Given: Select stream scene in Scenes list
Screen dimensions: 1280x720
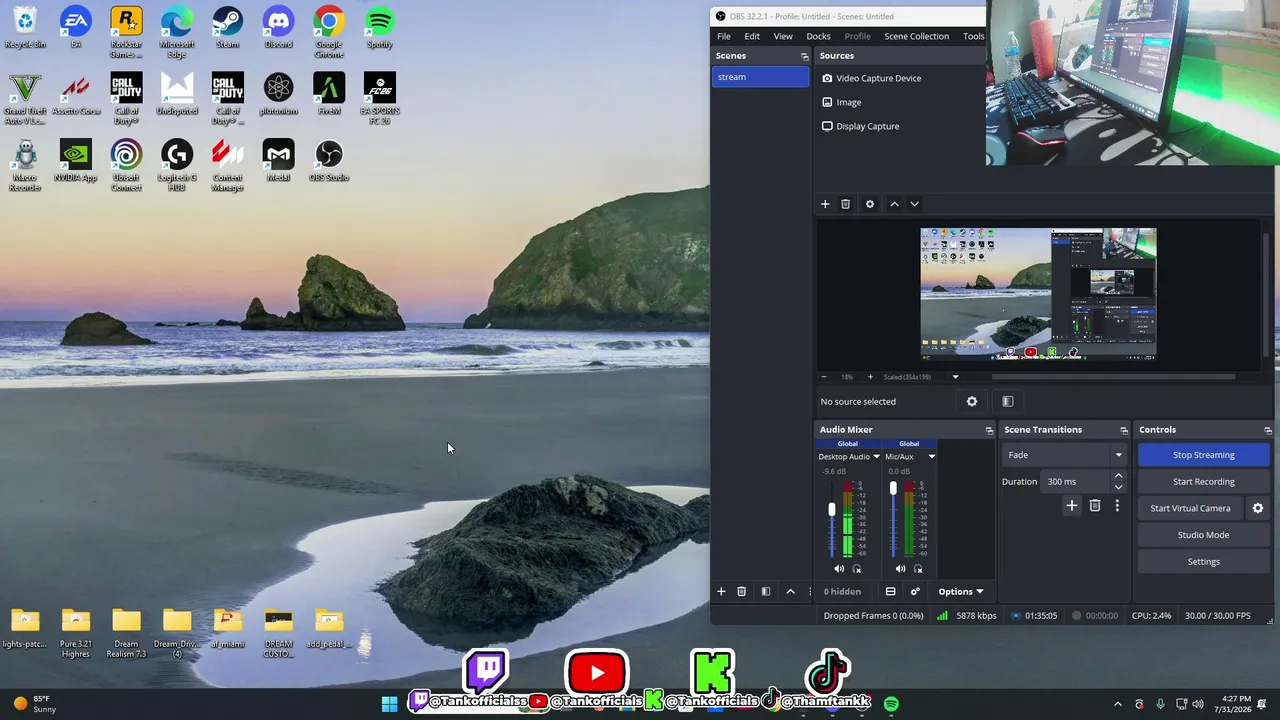Looking at the screenshot, I should (760, 77).
